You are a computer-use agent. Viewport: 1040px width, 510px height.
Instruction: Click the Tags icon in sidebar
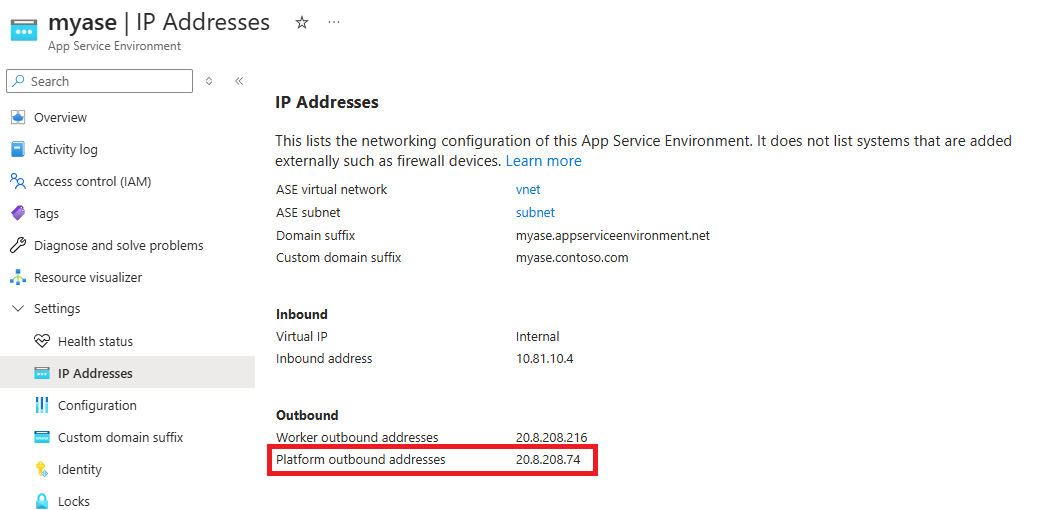17,214
